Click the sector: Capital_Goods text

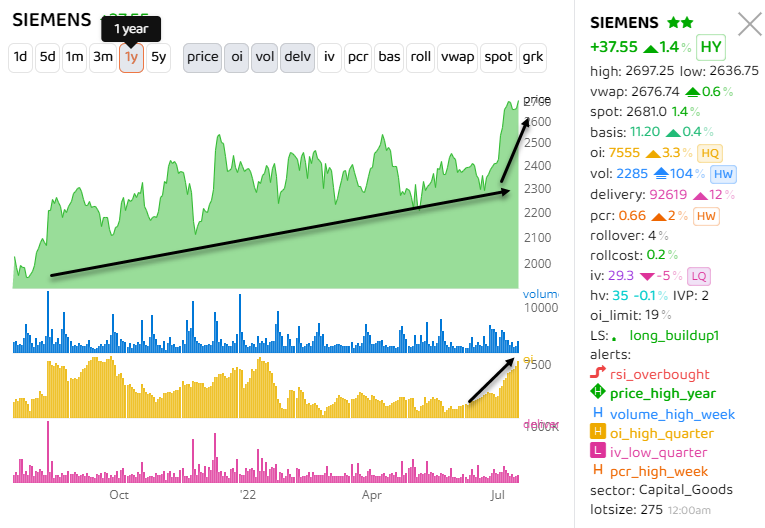(661, 489)
